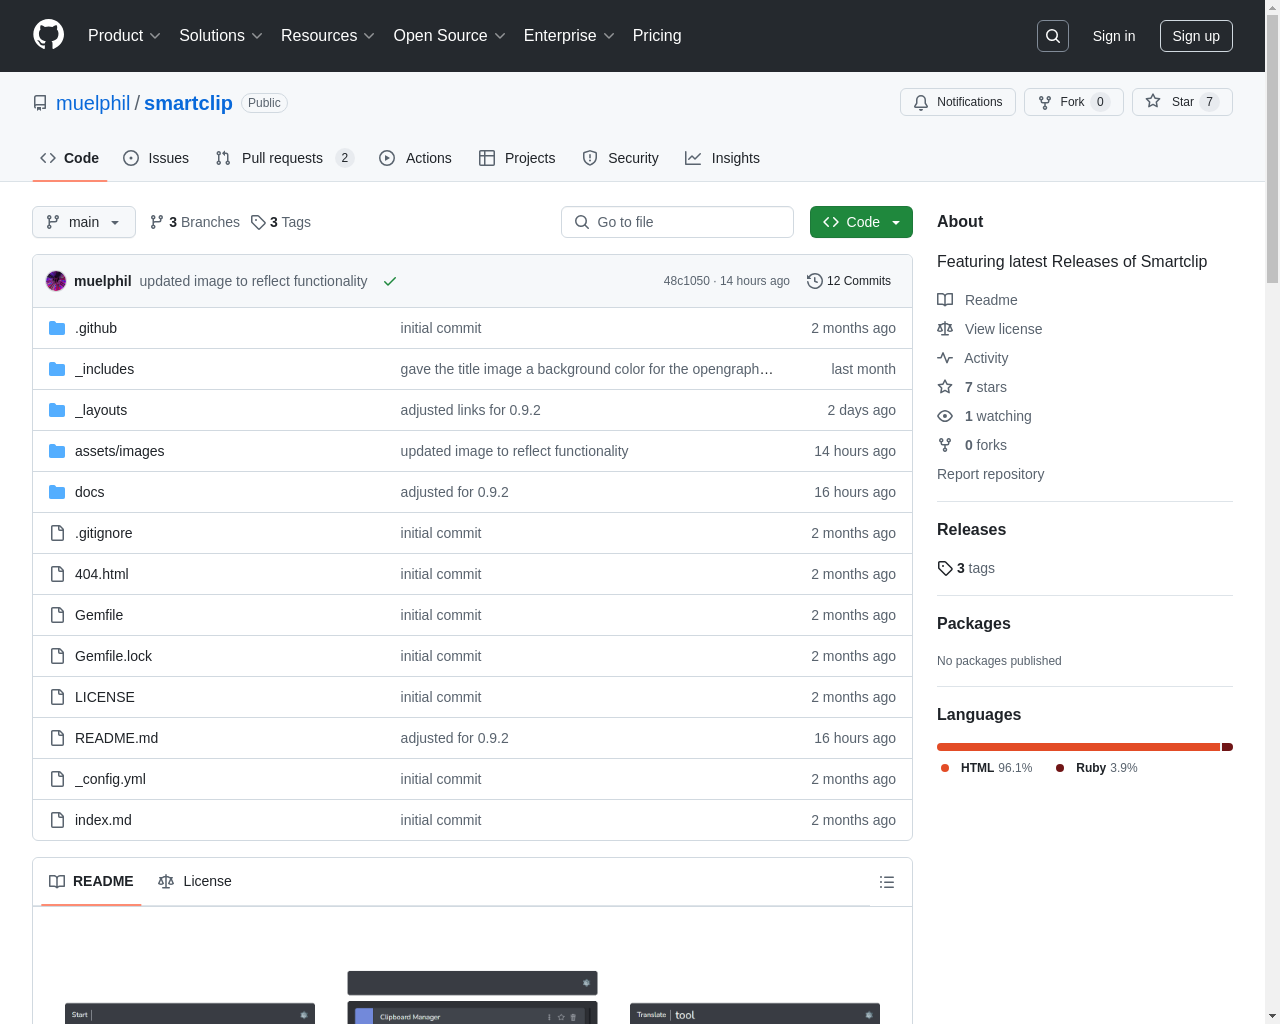Open the index.md file

pos(103,820)
